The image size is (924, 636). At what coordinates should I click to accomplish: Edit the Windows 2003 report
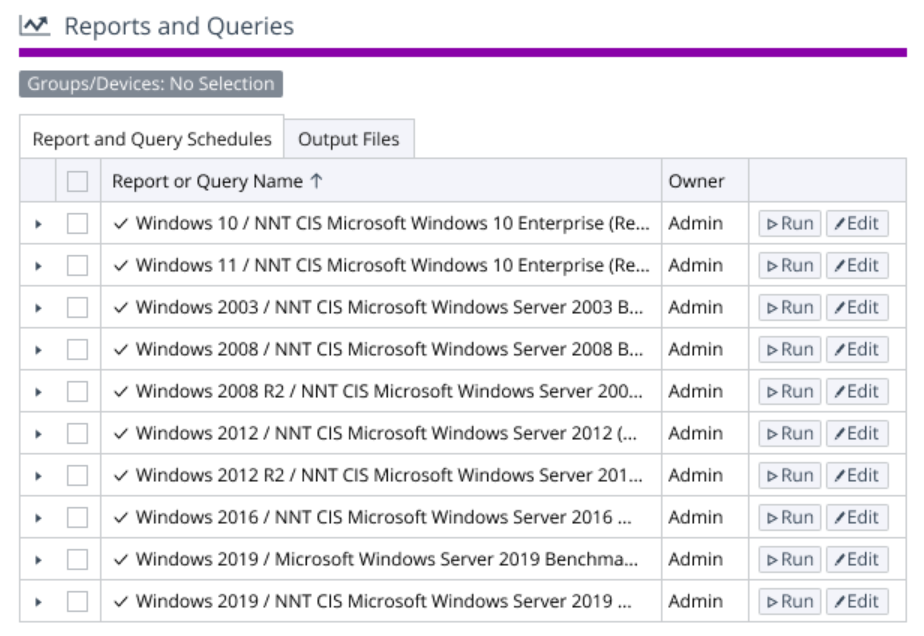(x=857, y=308)
